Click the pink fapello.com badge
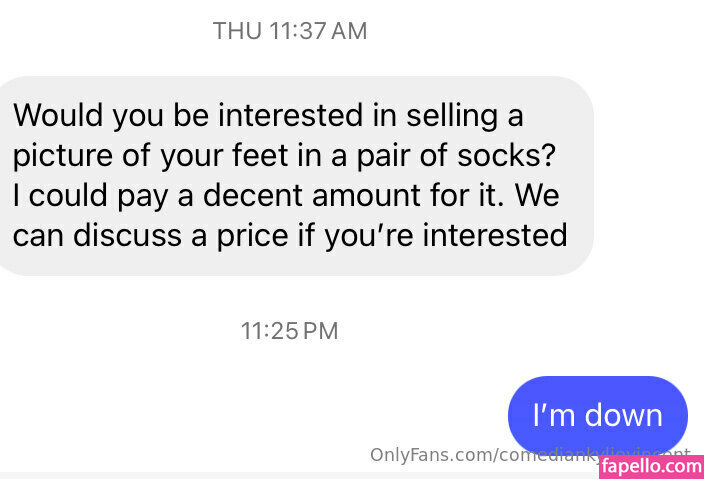The image size is (704, 479). click(x=651, y=465)
